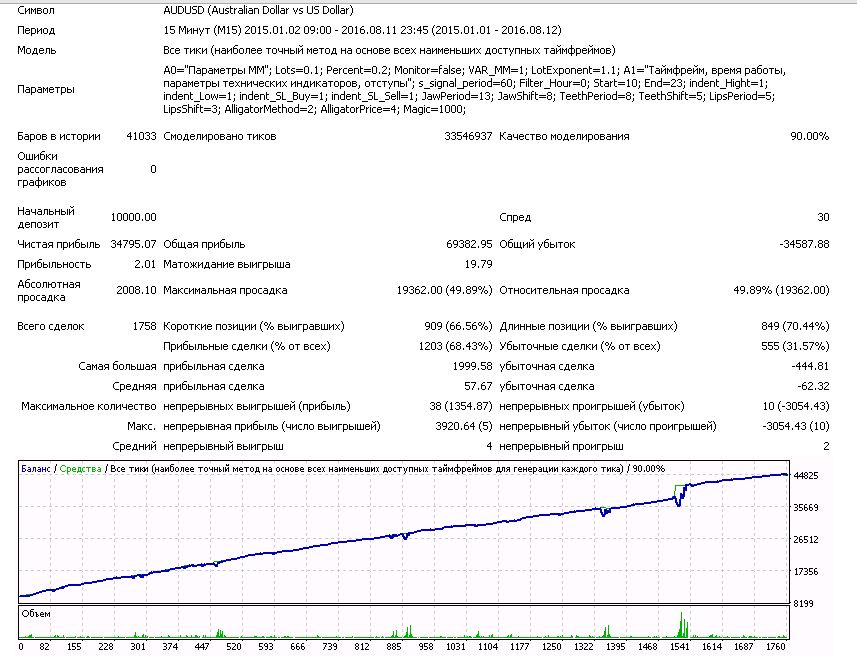This screenshot has height=656, width=857.
Task: Click chart axis value 35669
Action: 806,508
